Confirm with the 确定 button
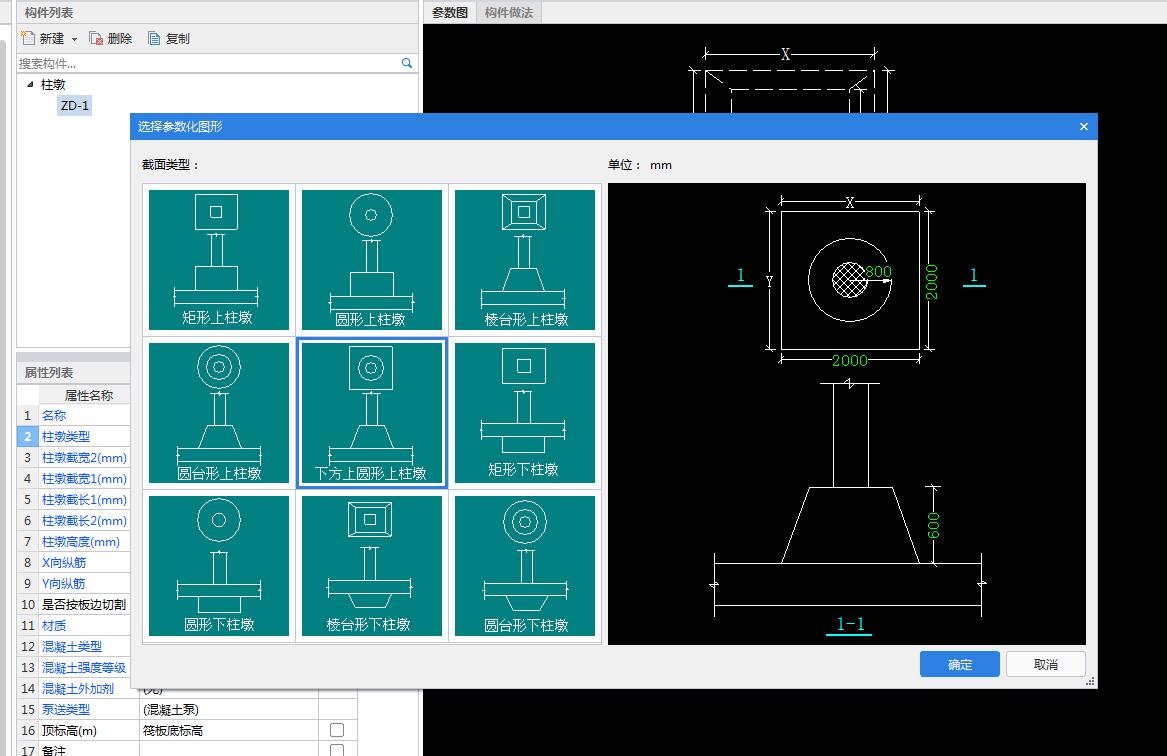The height and width of the screenshot is (756, 1167). 959,664
